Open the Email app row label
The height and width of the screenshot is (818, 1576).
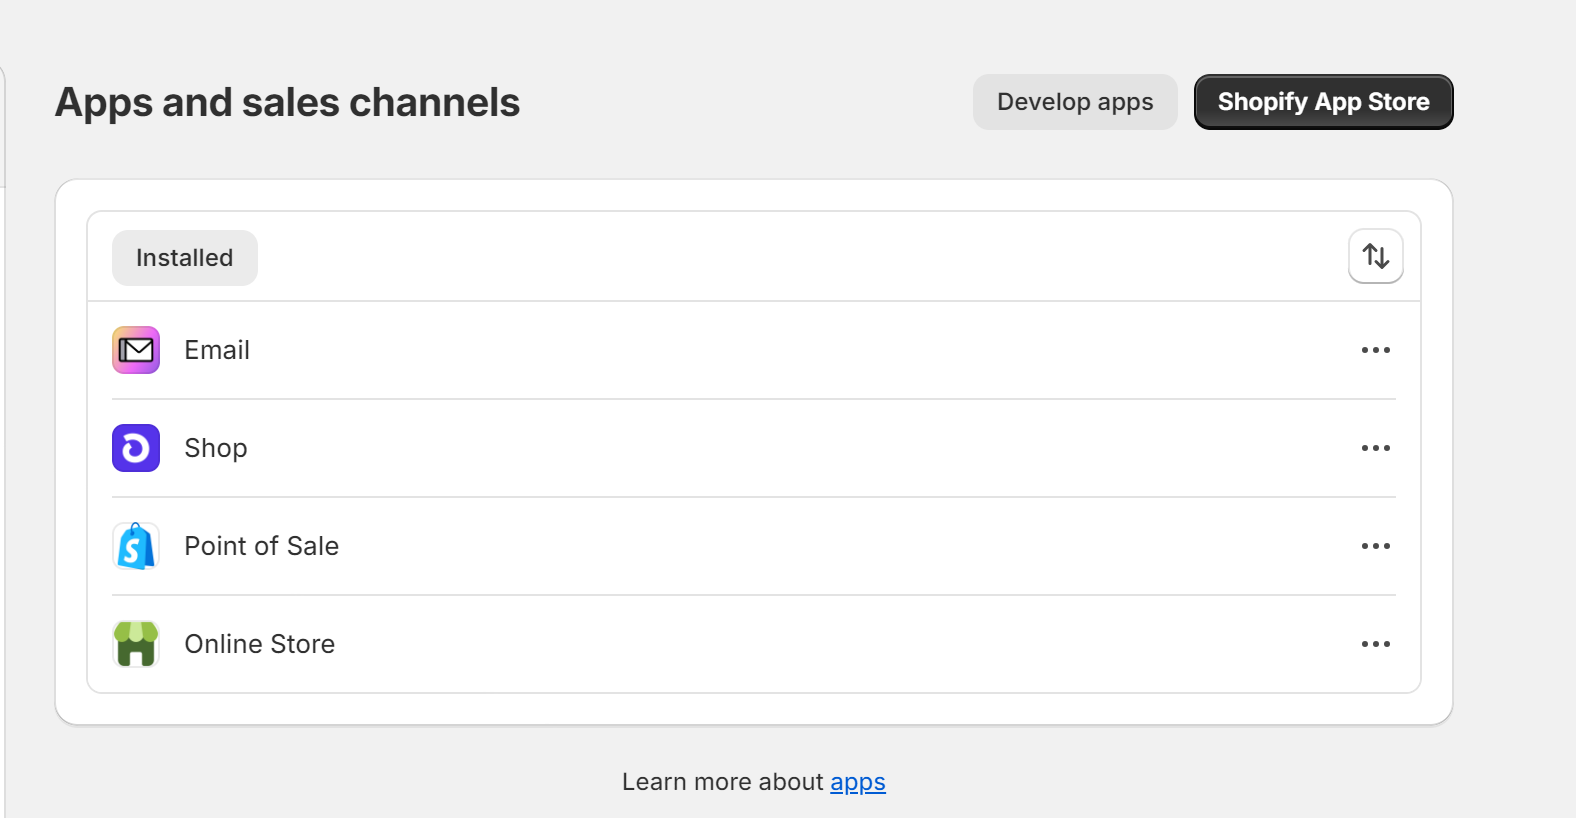(217, 350)
